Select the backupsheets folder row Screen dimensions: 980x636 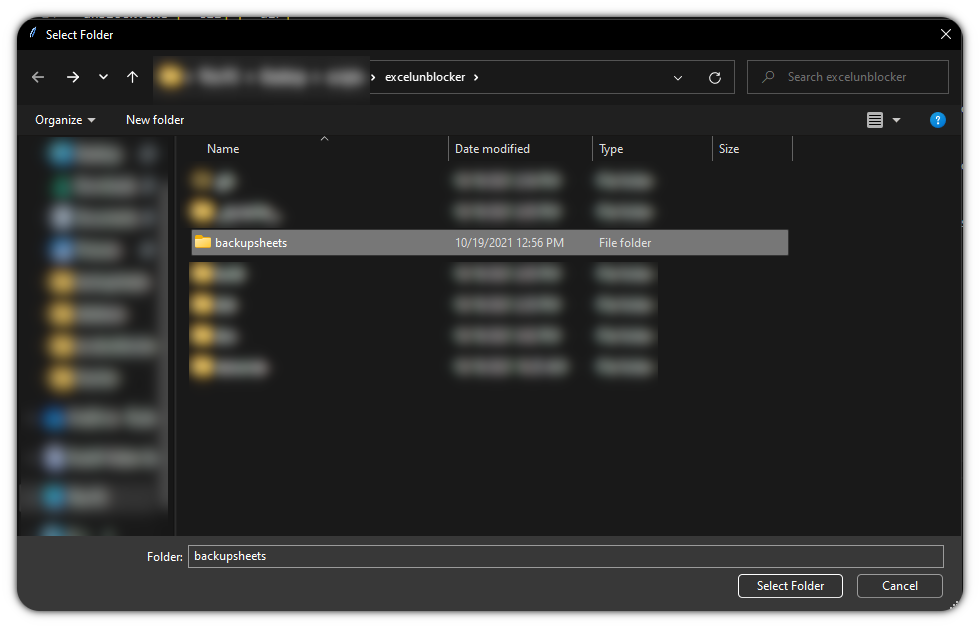tap(489, 242)
